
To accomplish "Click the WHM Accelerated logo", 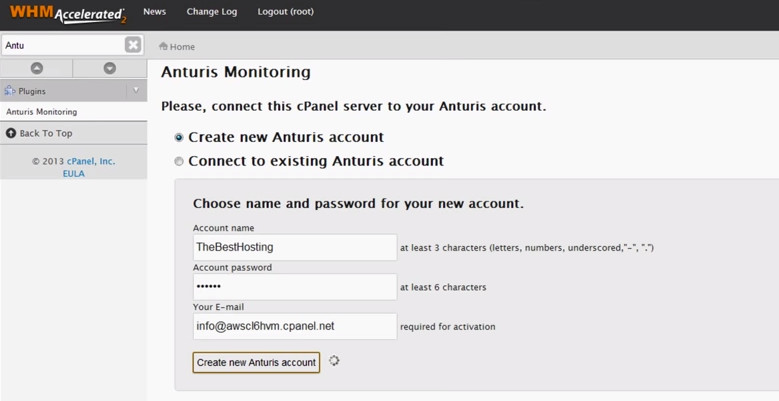I will [68, 13].
